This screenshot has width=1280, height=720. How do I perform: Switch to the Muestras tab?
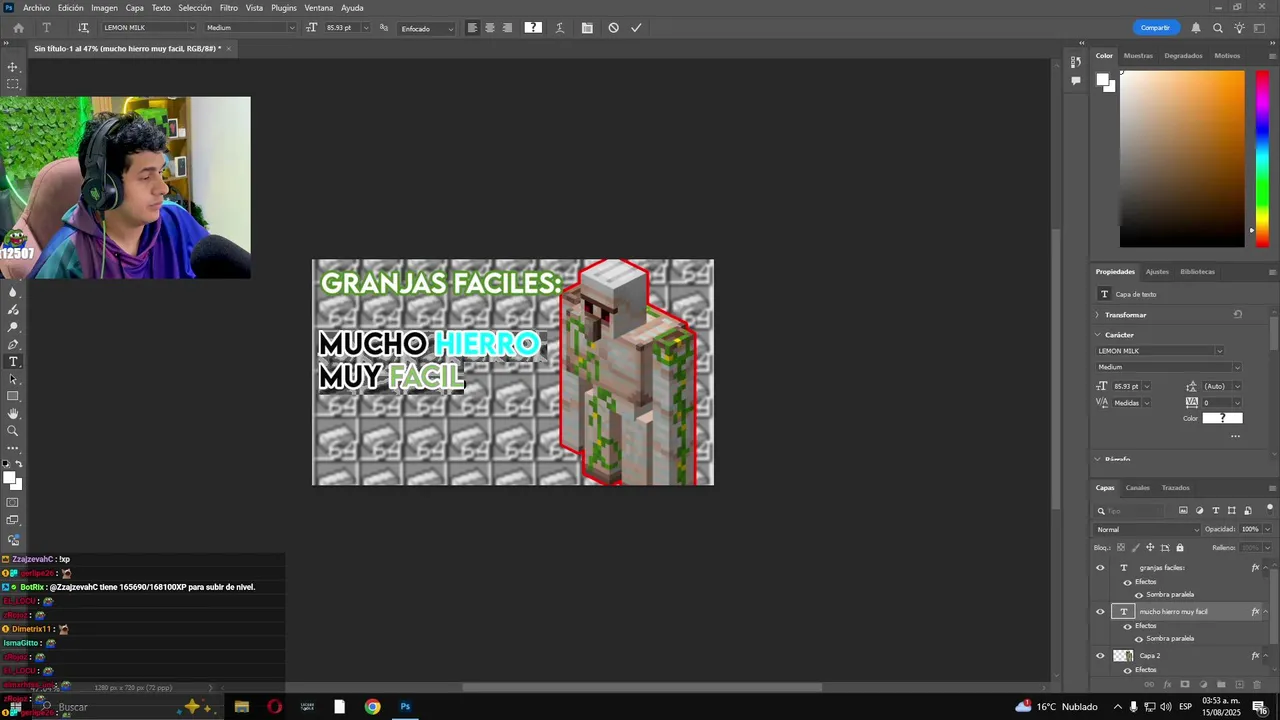[x=1138, y=56]
